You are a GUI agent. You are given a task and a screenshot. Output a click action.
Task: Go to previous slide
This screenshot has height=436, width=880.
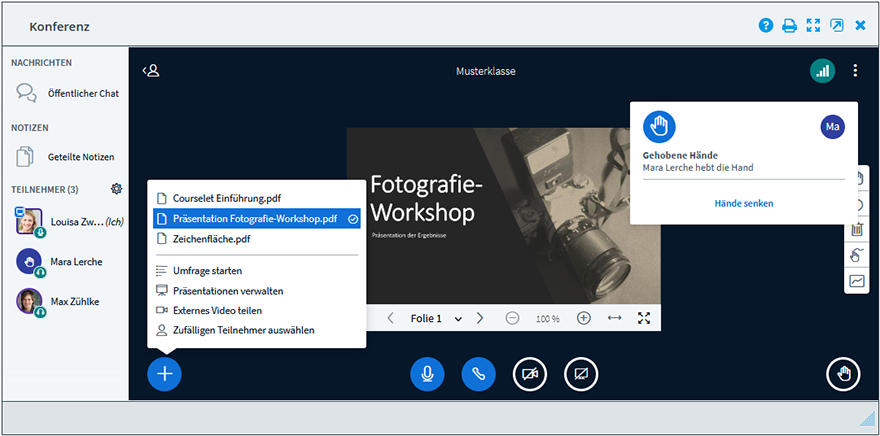point(391,318)
